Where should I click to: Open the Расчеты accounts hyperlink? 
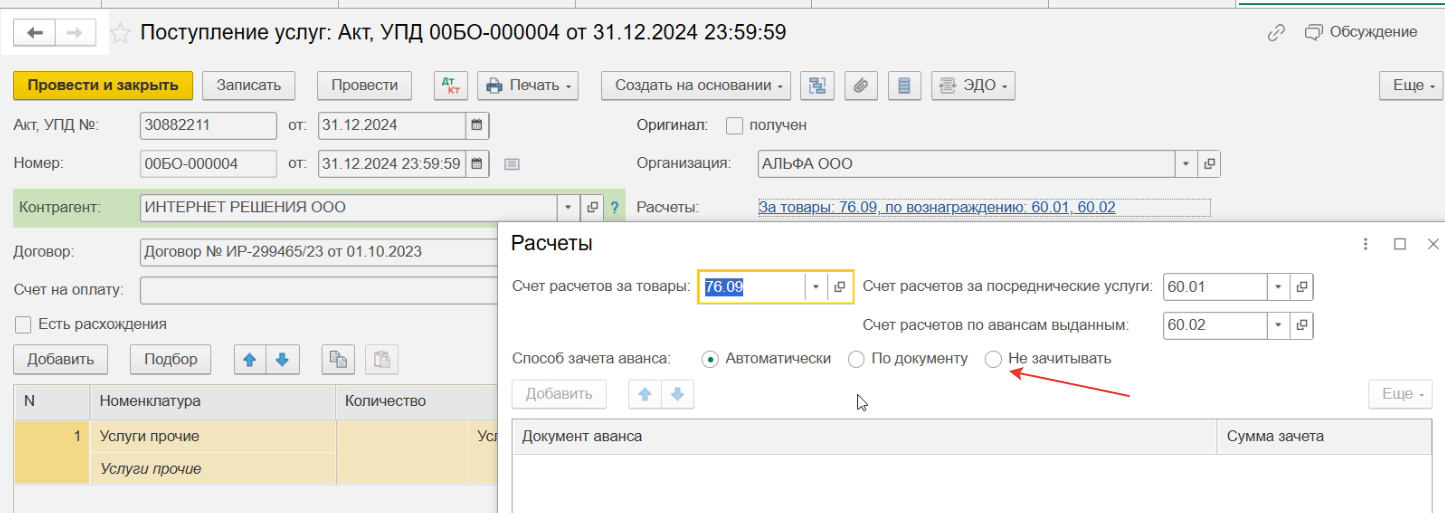pos(936,208)
